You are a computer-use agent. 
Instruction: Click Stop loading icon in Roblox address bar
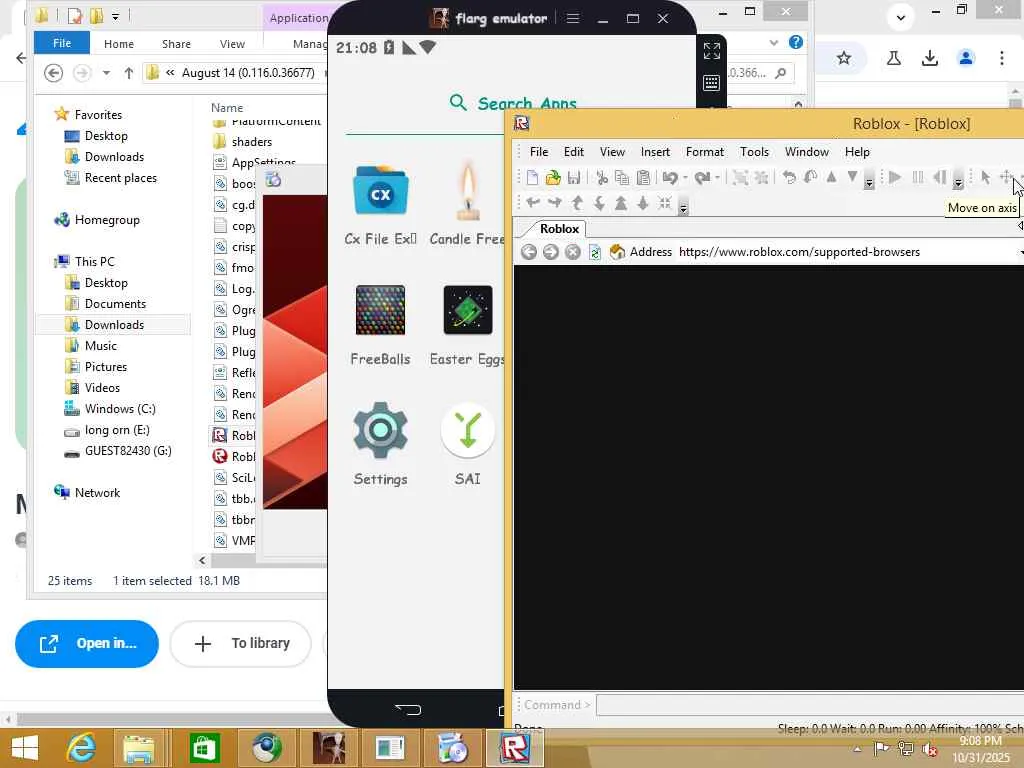pos(573,252)
